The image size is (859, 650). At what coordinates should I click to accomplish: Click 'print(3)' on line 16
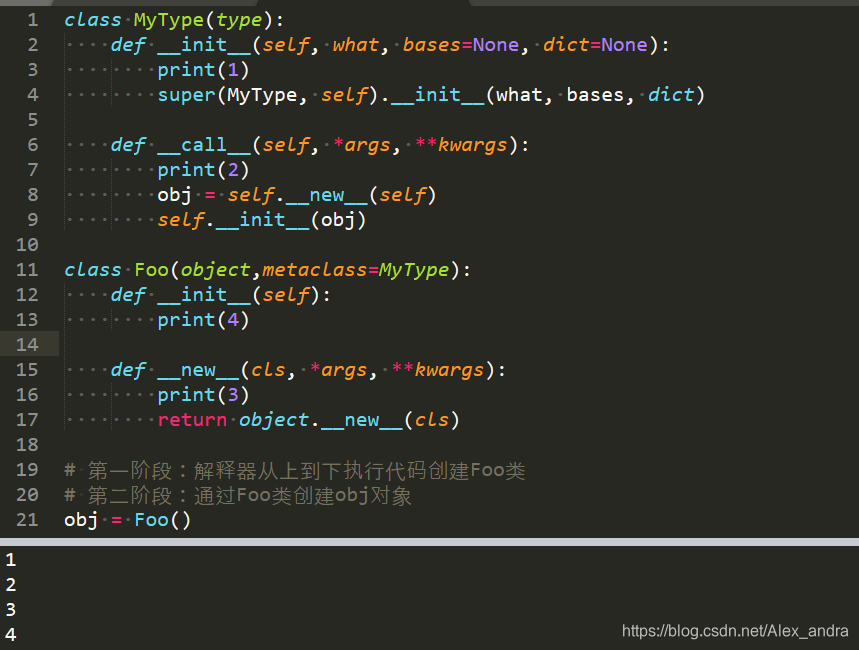click(x=203, y=395)
